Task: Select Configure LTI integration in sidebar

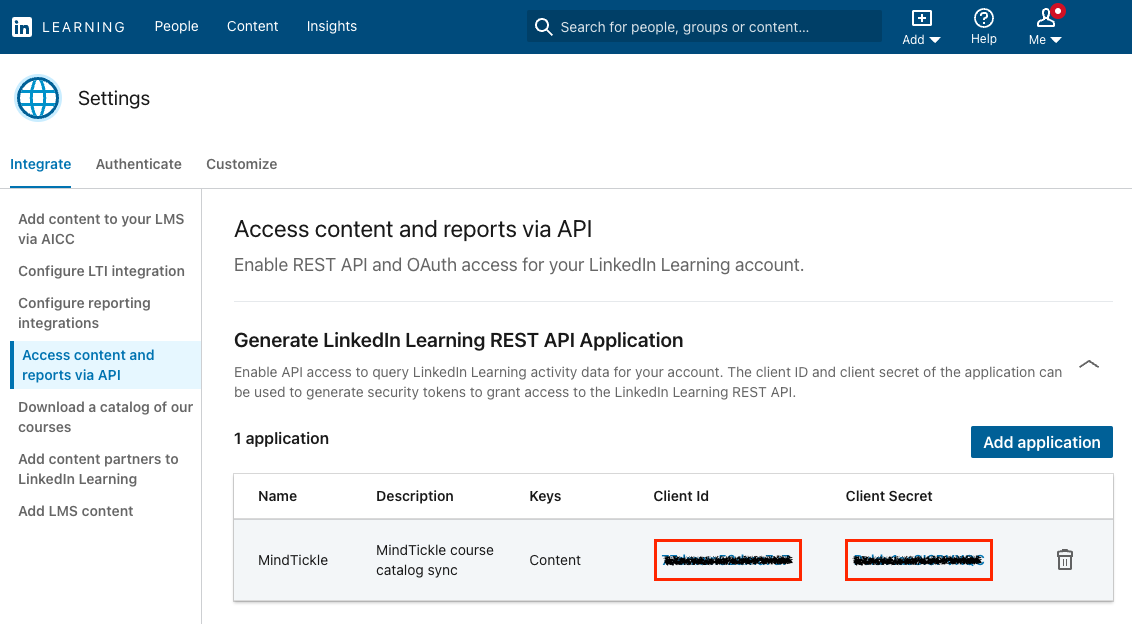Action: 101,271
